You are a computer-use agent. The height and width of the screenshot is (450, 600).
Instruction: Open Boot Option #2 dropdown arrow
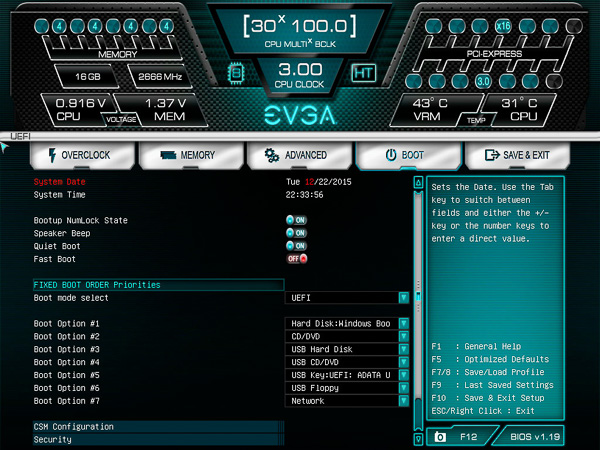[404, 336]
